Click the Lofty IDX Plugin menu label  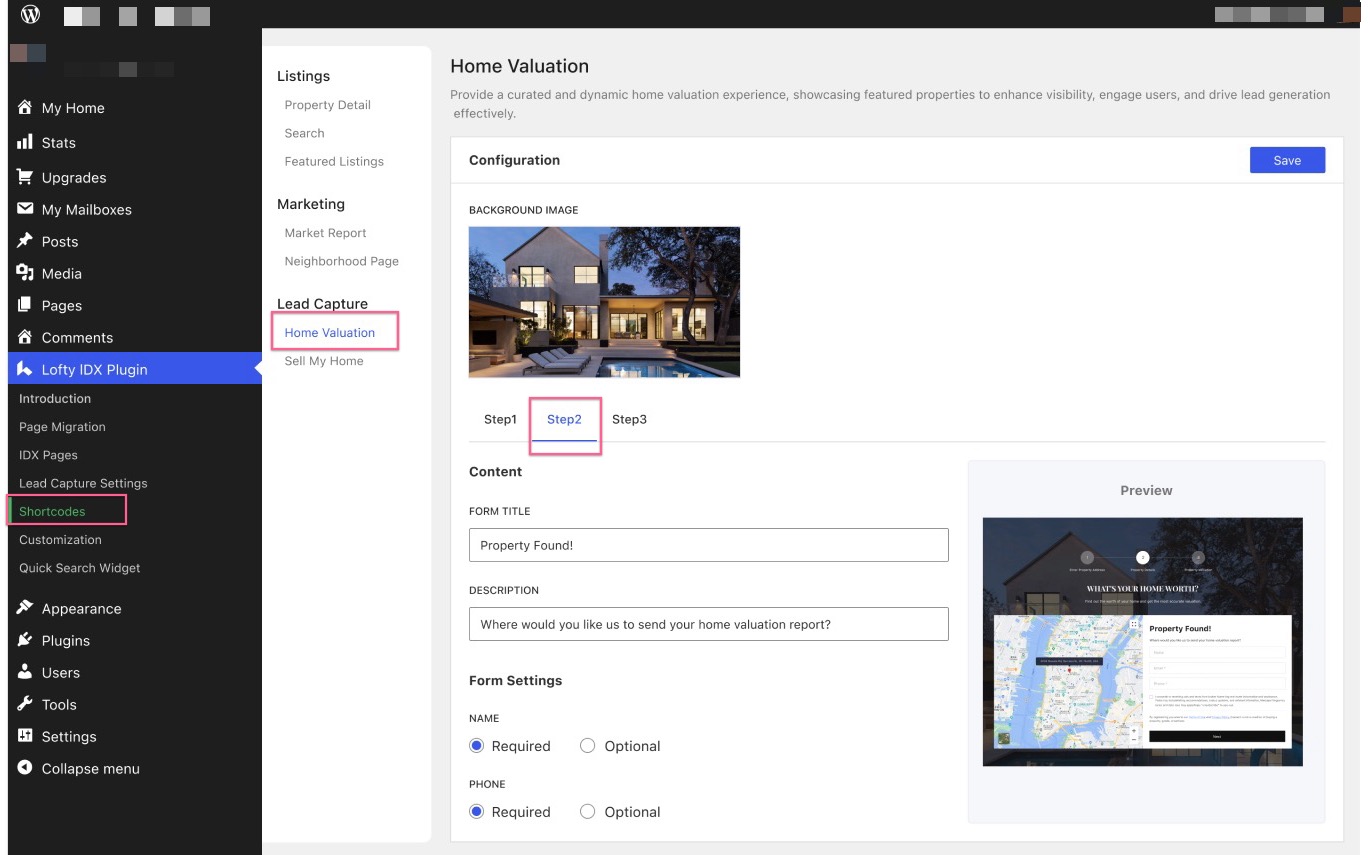click(94, 370)
